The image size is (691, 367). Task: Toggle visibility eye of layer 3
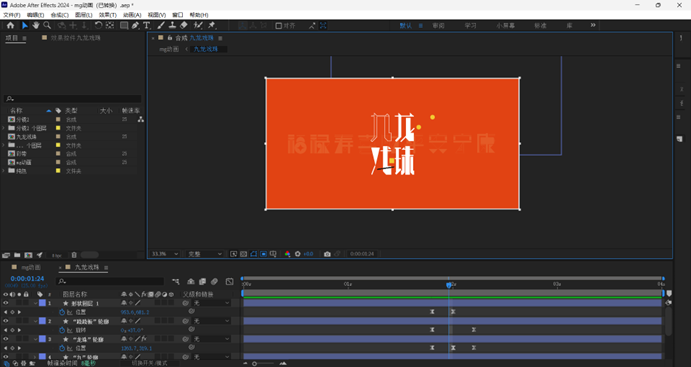[6, 339]
